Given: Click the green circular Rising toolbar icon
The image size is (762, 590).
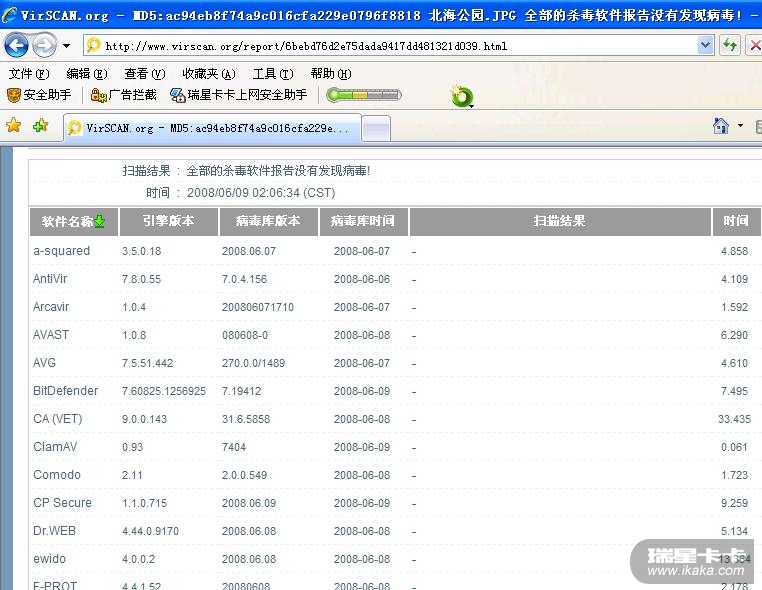Looking at the screenshot, I should (x=461, y=96).
